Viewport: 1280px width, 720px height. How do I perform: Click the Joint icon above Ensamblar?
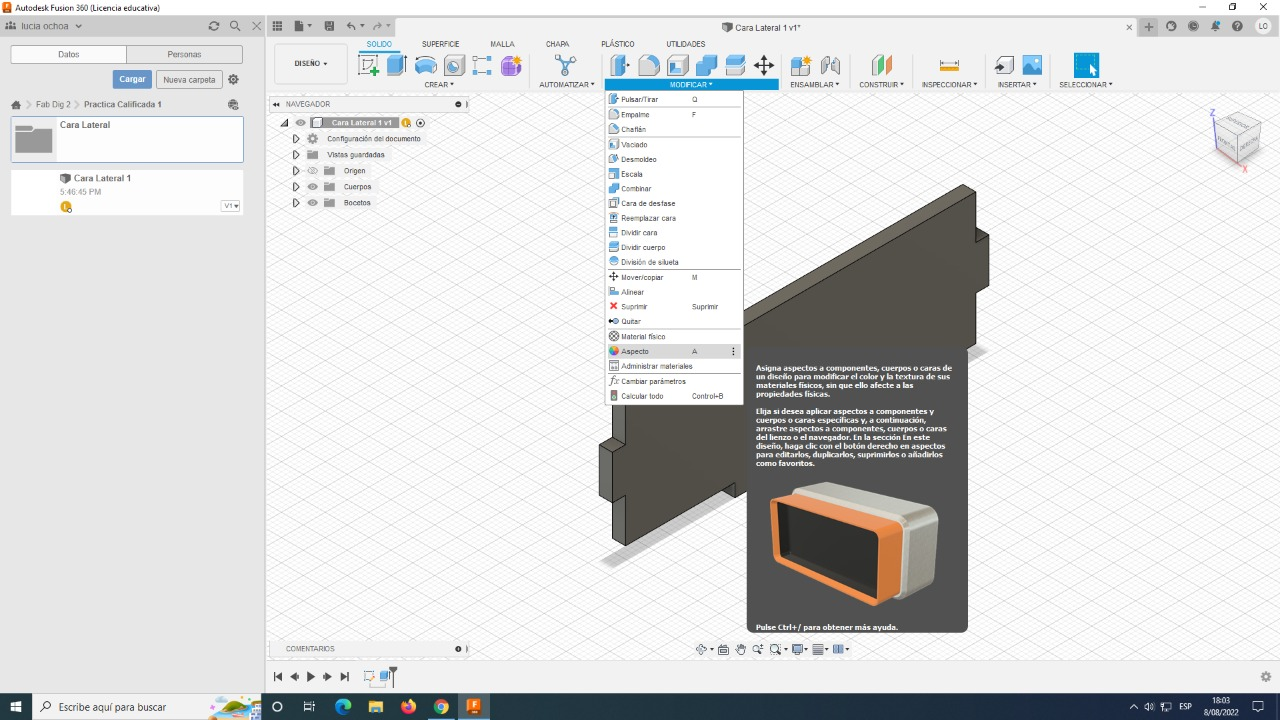pos(830,66)
